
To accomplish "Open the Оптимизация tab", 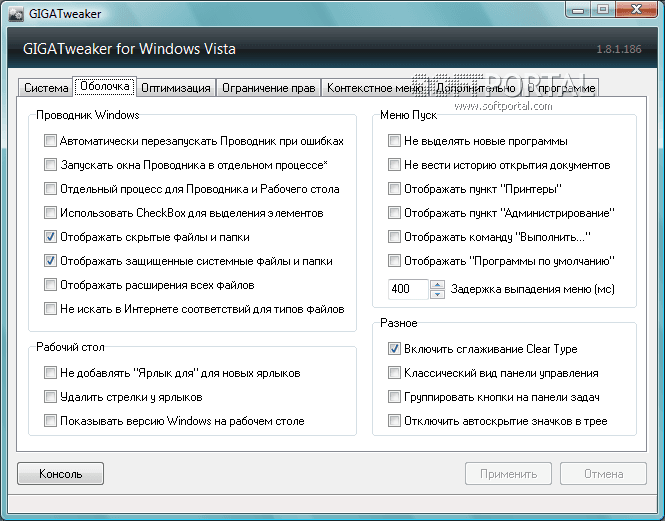I will (x=176, y=87).
